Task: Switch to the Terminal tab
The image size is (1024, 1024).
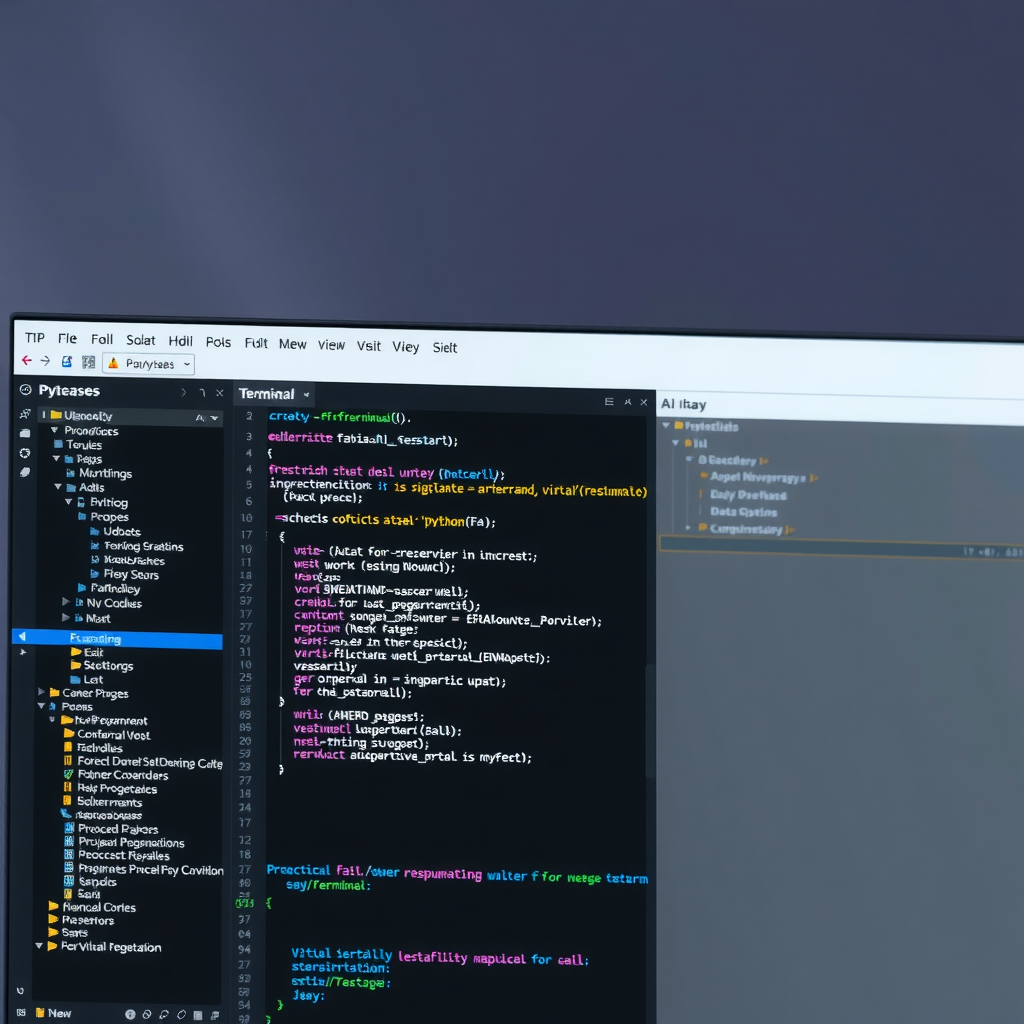Action: click(x=265, y=394)
